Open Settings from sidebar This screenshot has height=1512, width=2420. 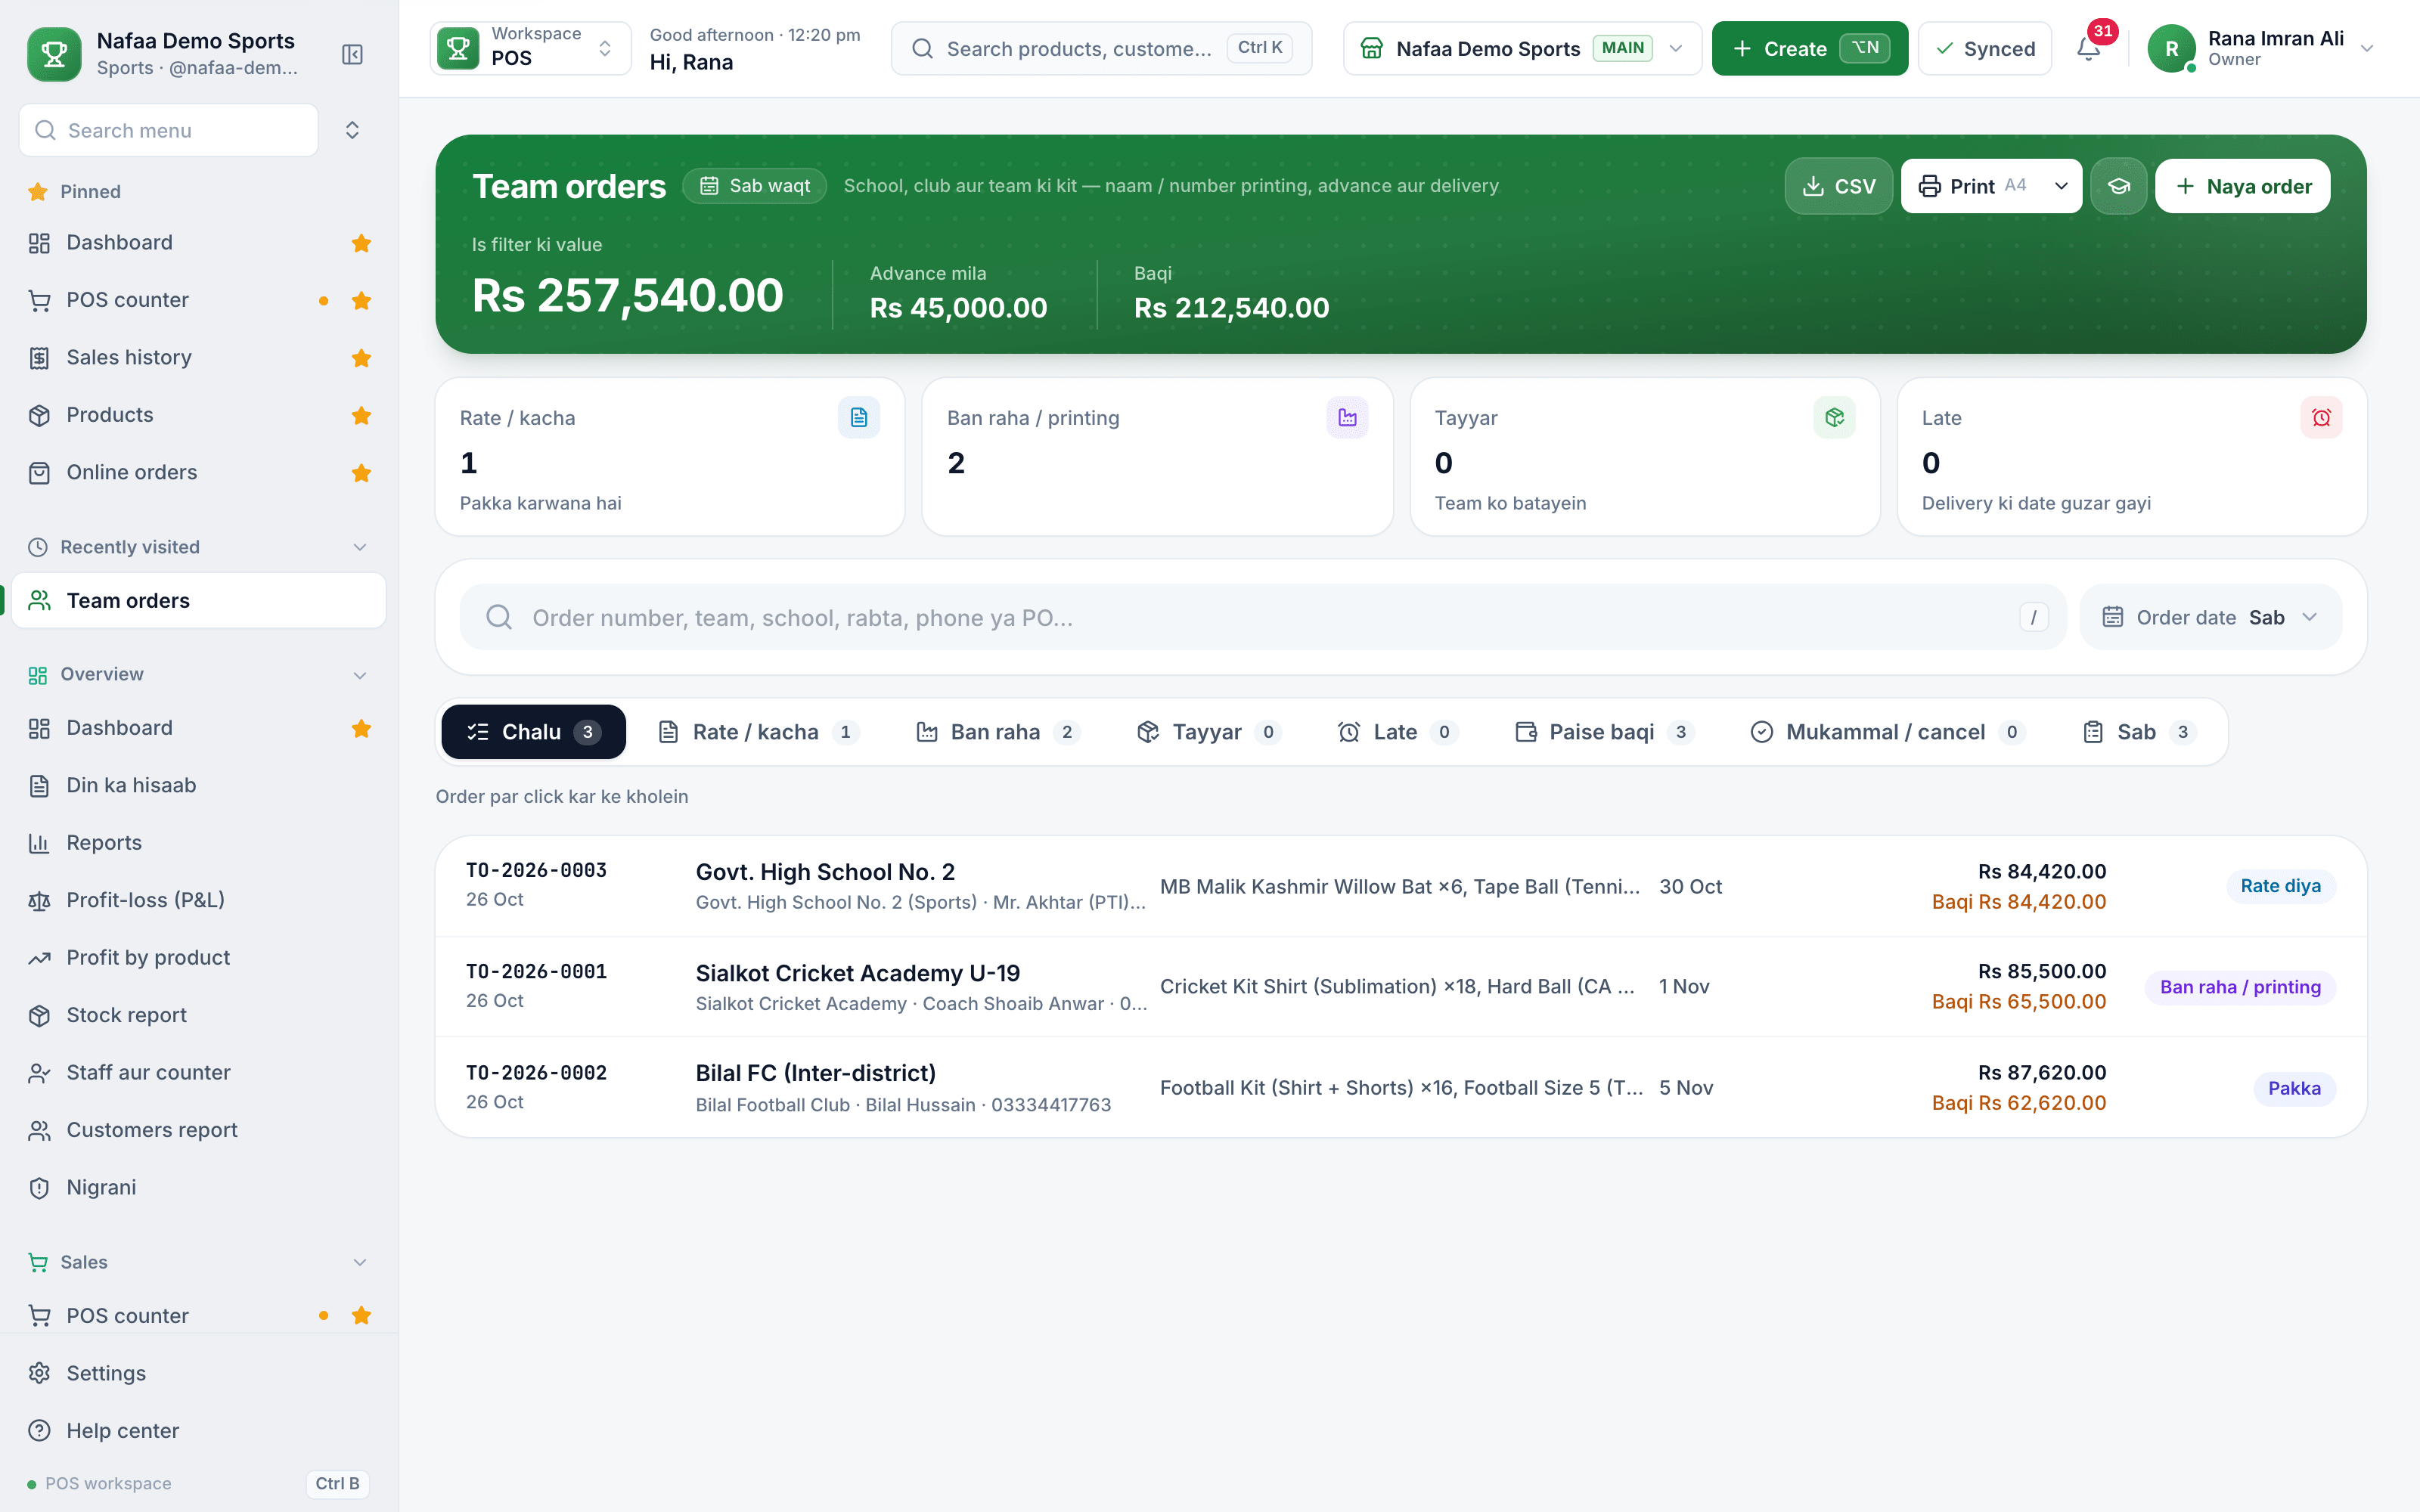(199, 1373)
